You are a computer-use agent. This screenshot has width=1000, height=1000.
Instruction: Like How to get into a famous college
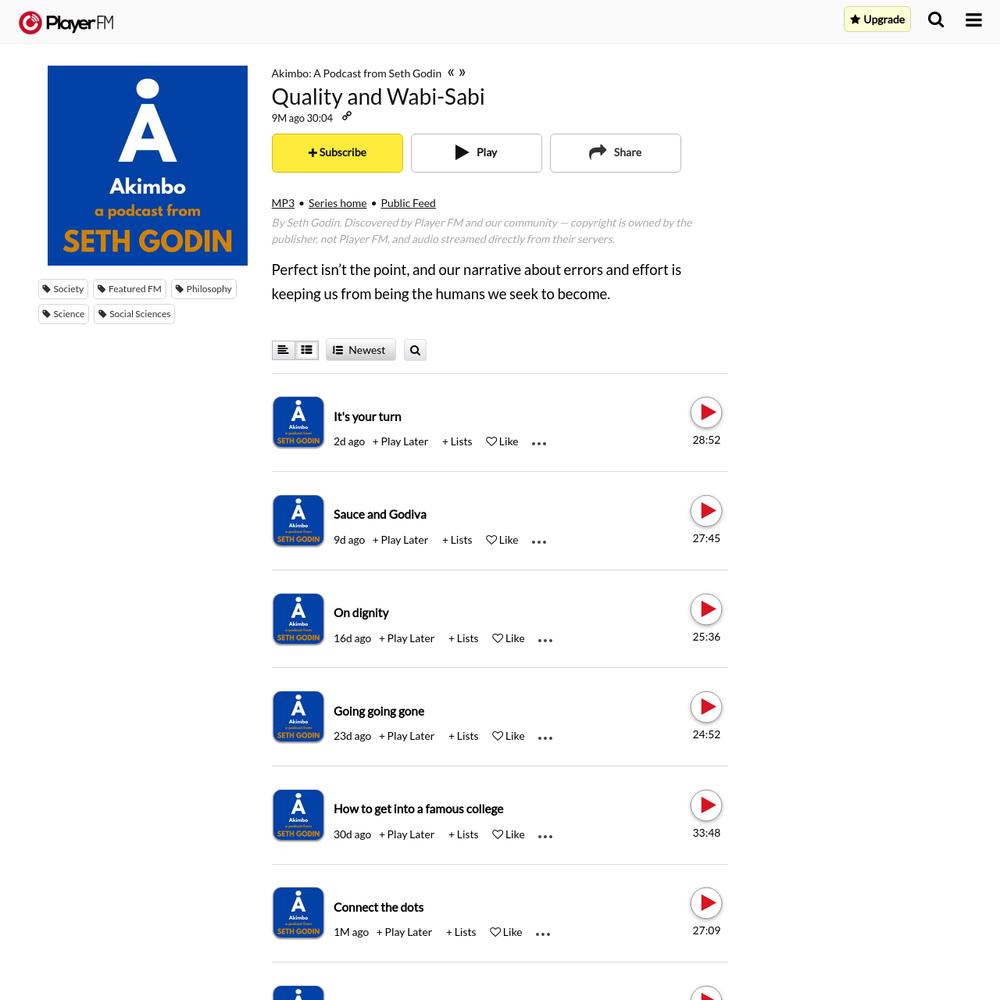508,834
